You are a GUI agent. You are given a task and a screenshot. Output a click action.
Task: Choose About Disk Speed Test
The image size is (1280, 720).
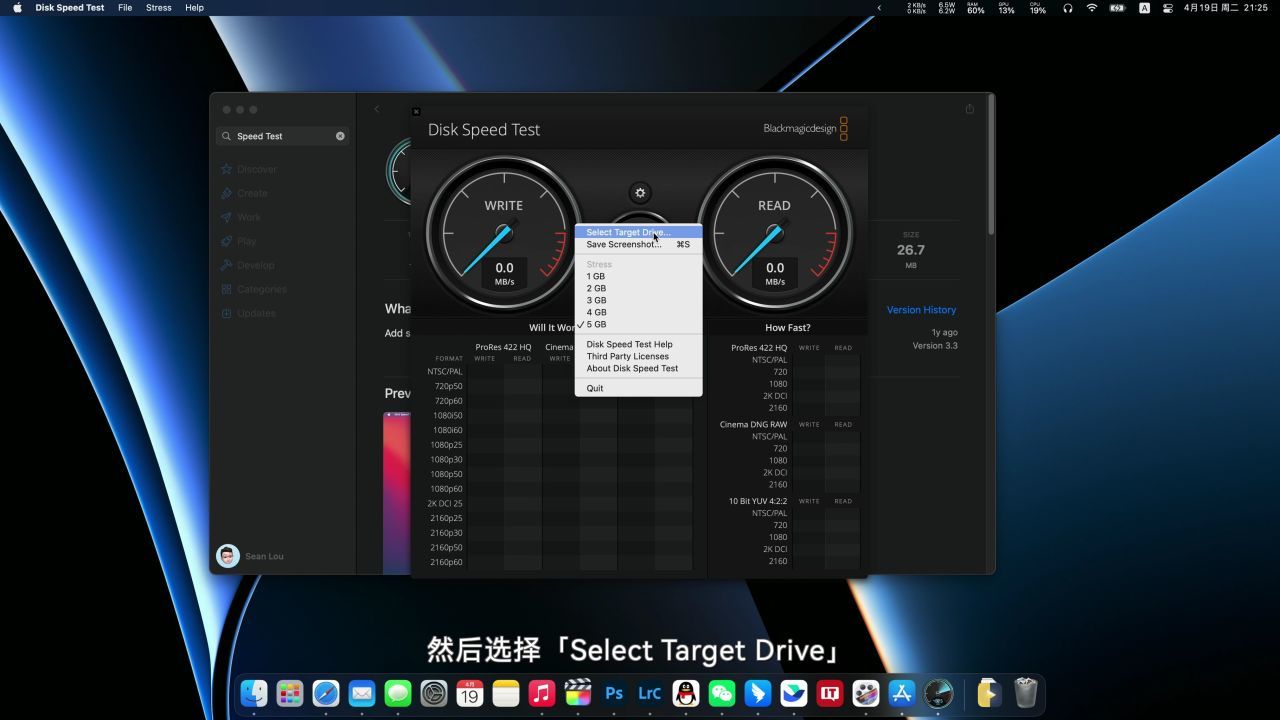pyautogui.click(x=638, y=368)
